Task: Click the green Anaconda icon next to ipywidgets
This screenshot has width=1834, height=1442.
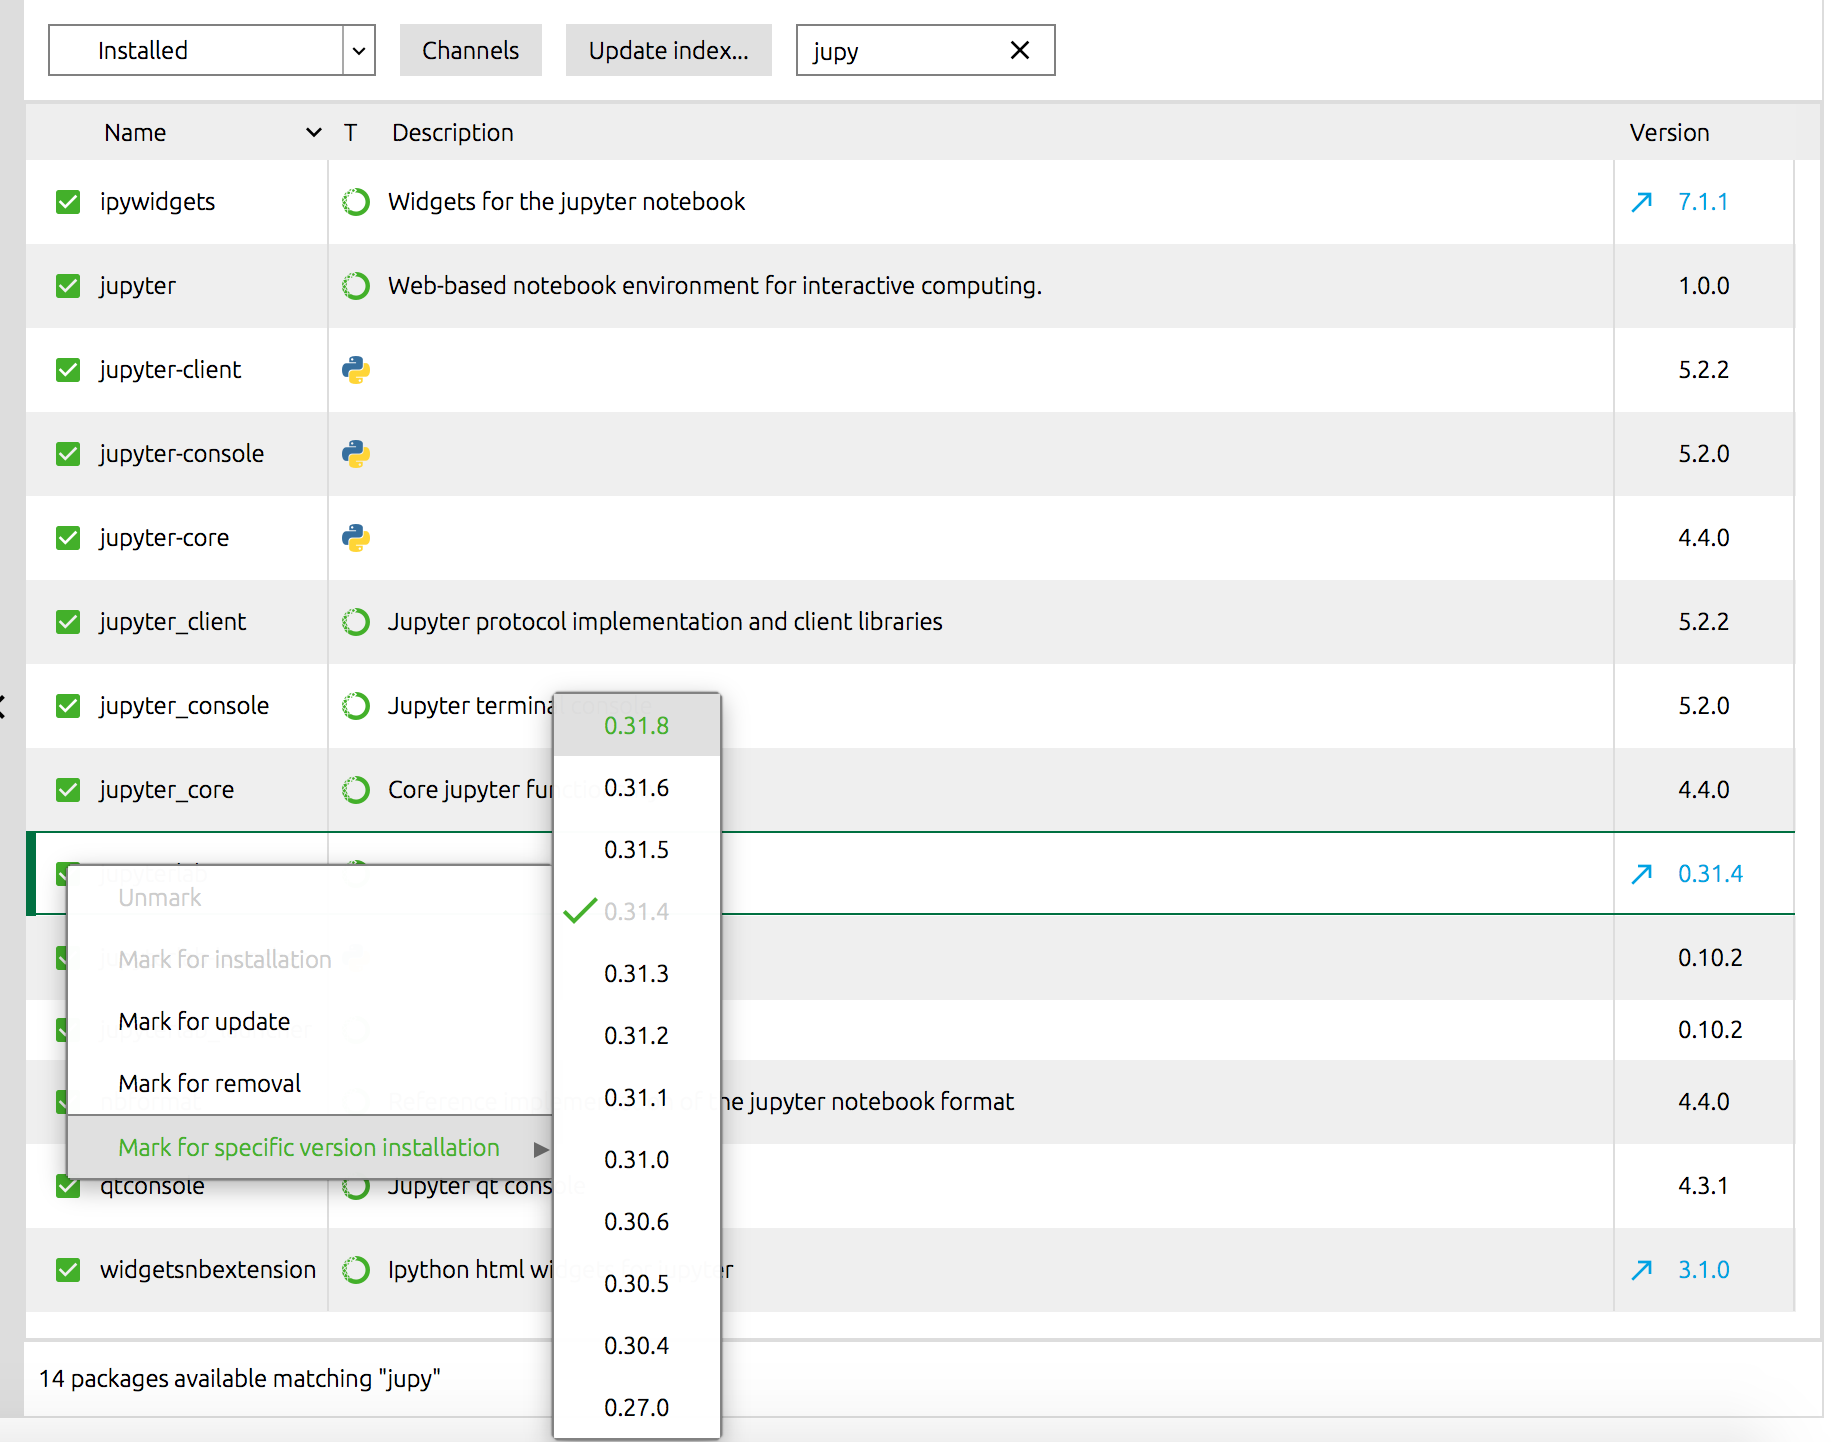Action: tap(356, 201)
